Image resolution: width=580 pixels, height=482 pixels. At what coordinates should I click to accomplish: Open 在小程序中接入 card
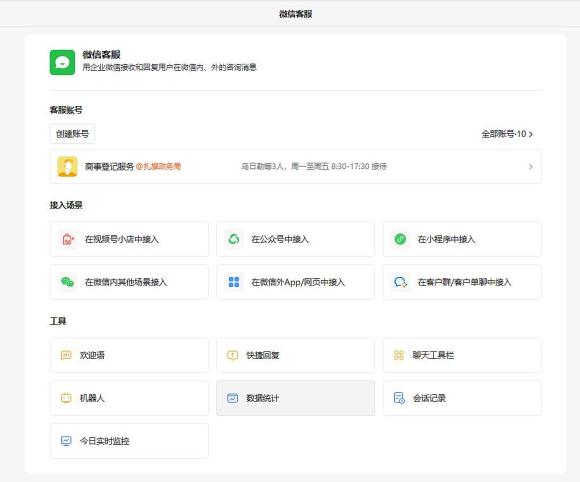462,239
